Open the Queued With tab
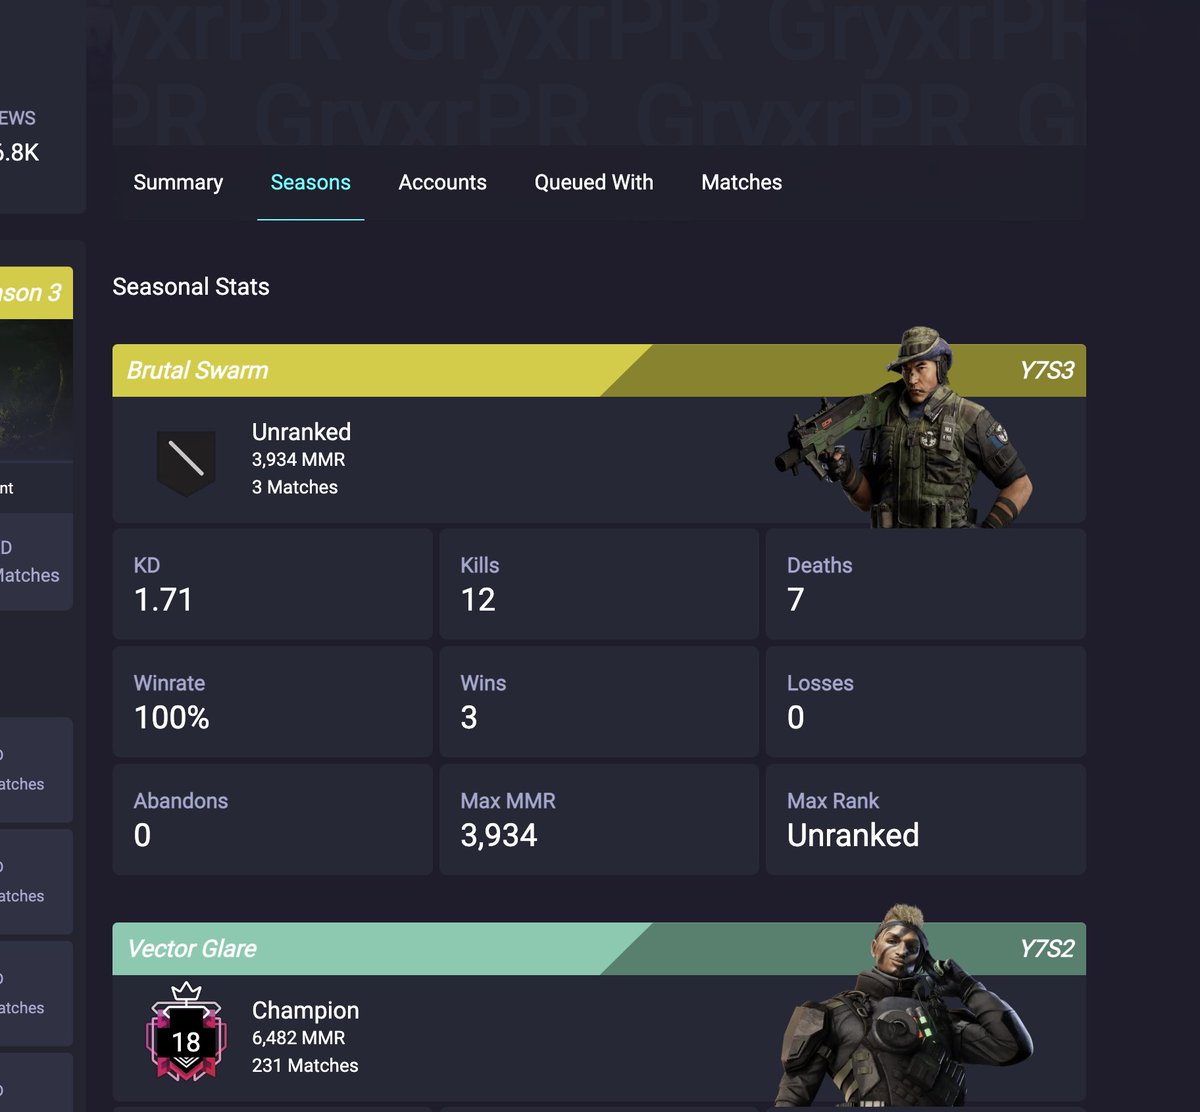Screen dimensions: 1200x1112 tap(594, 182)
